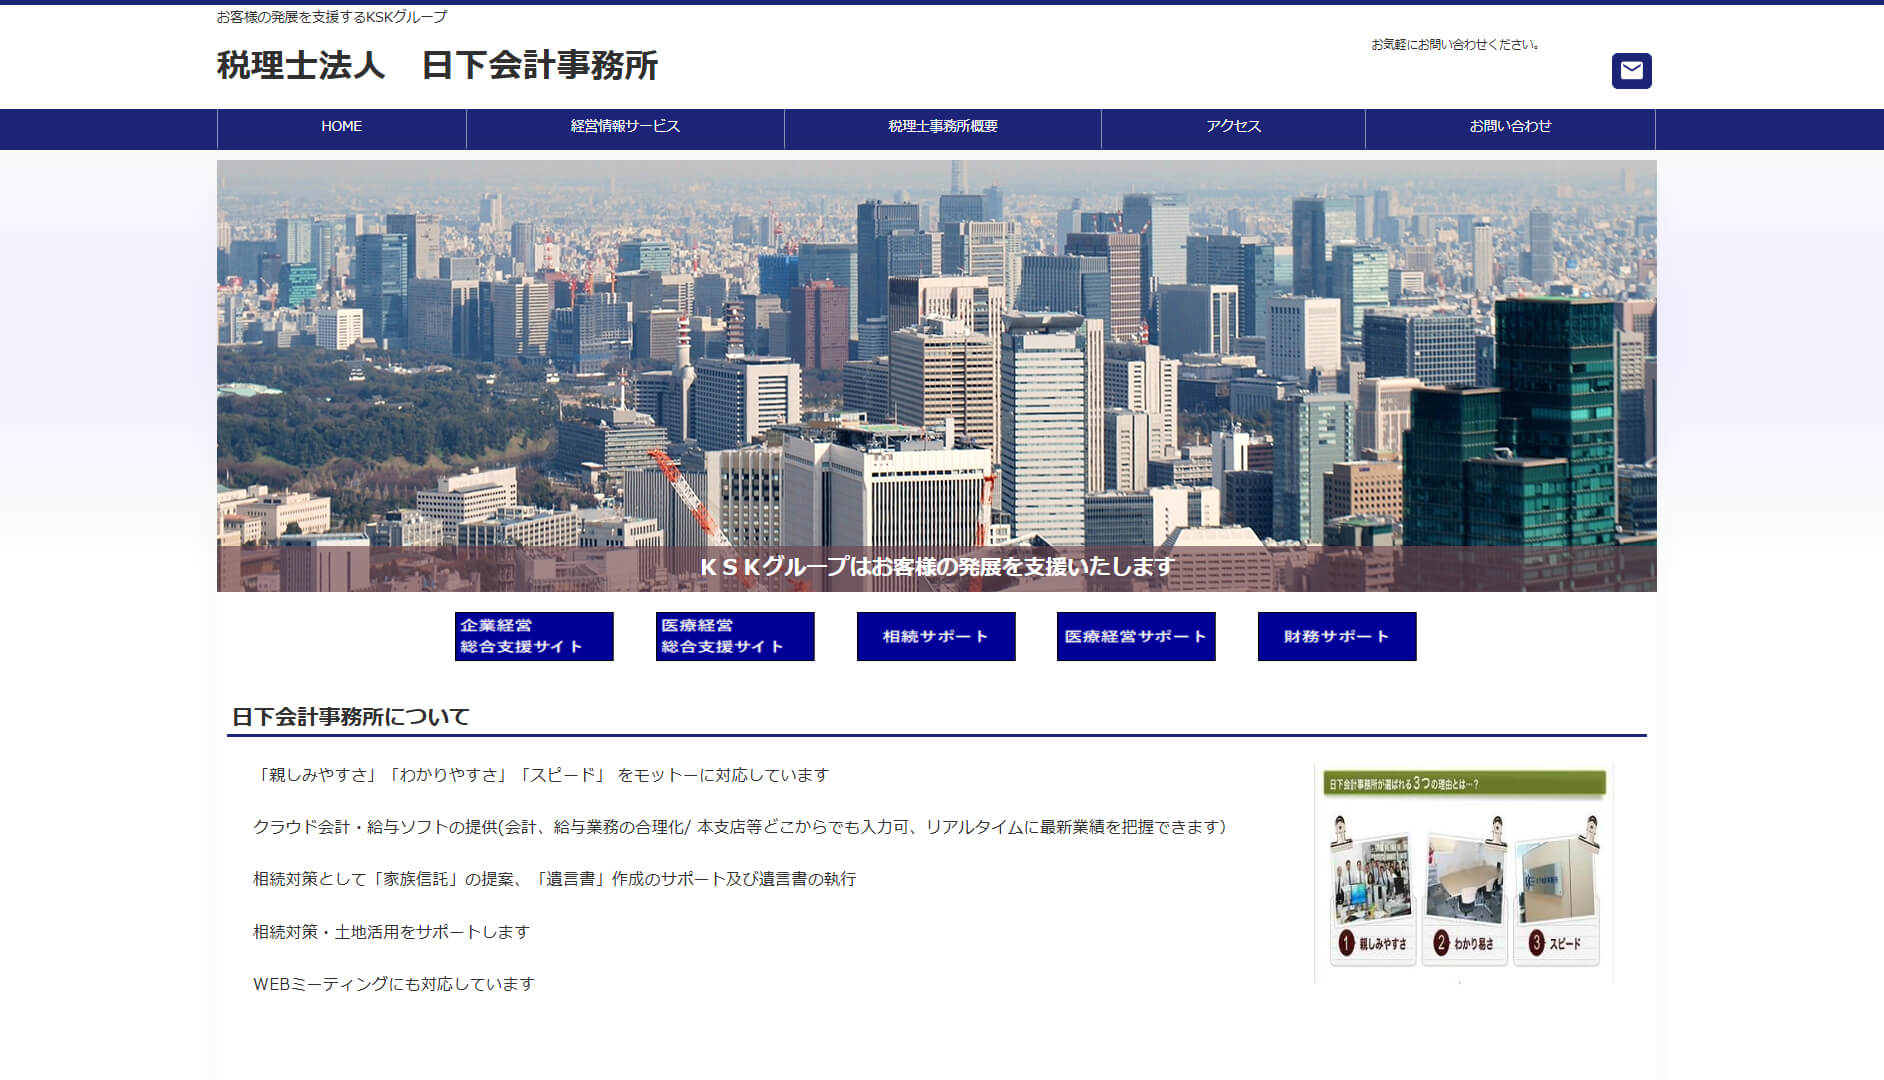Select the スピード office photo thumbnail
The image size is (1884, 1080).
click(1556, 880)
